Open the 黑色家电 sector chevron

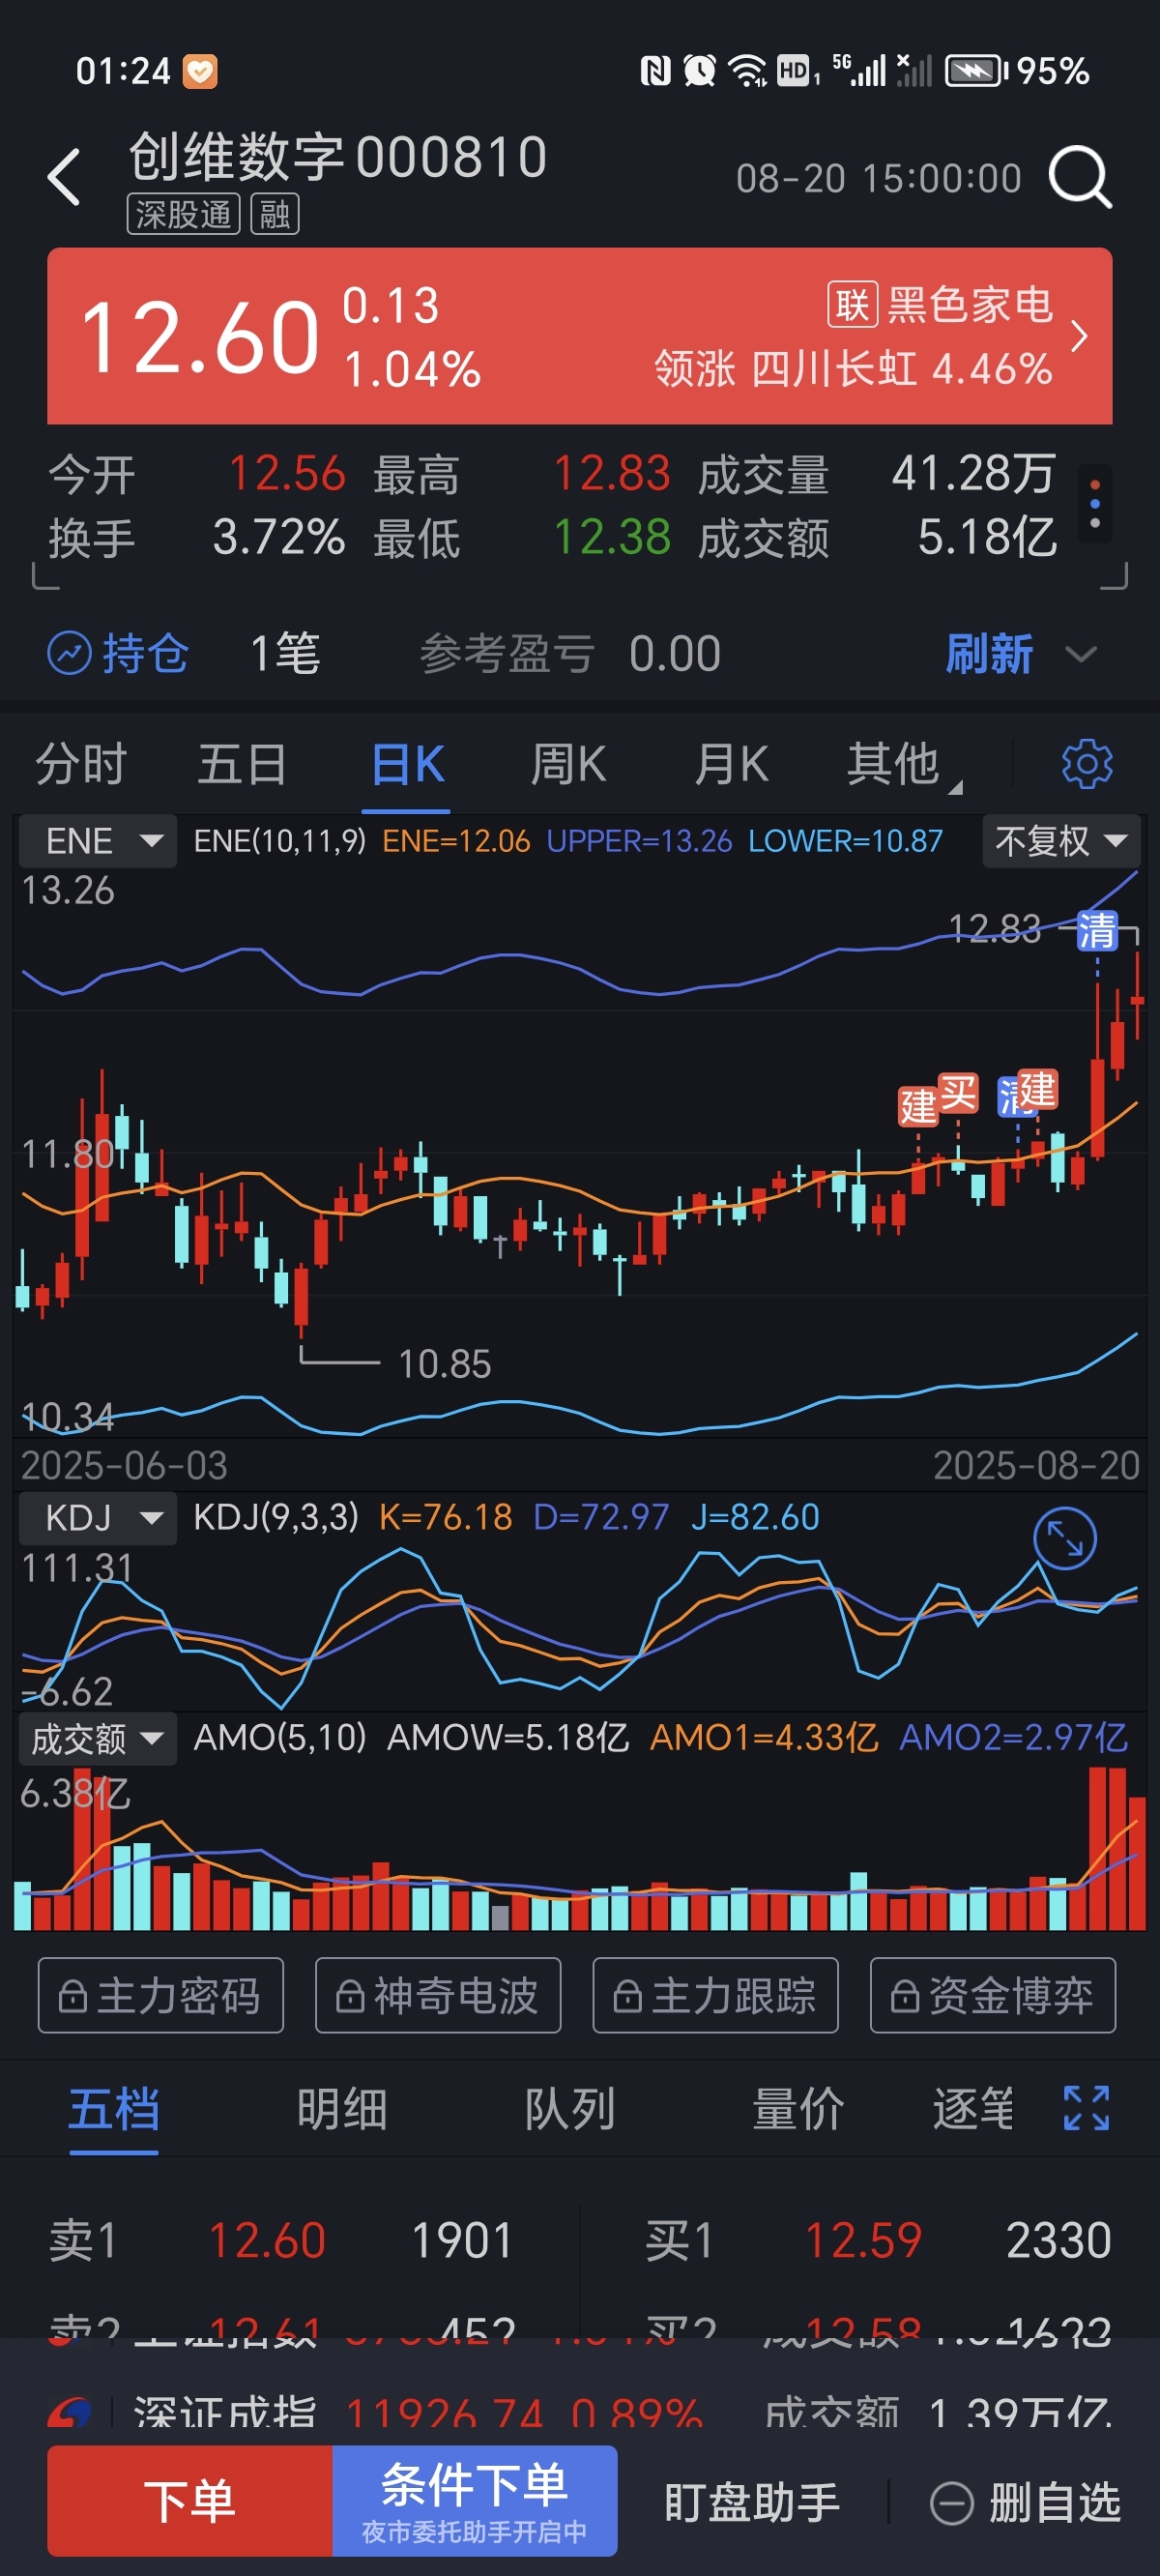[x=1079, y=336]
